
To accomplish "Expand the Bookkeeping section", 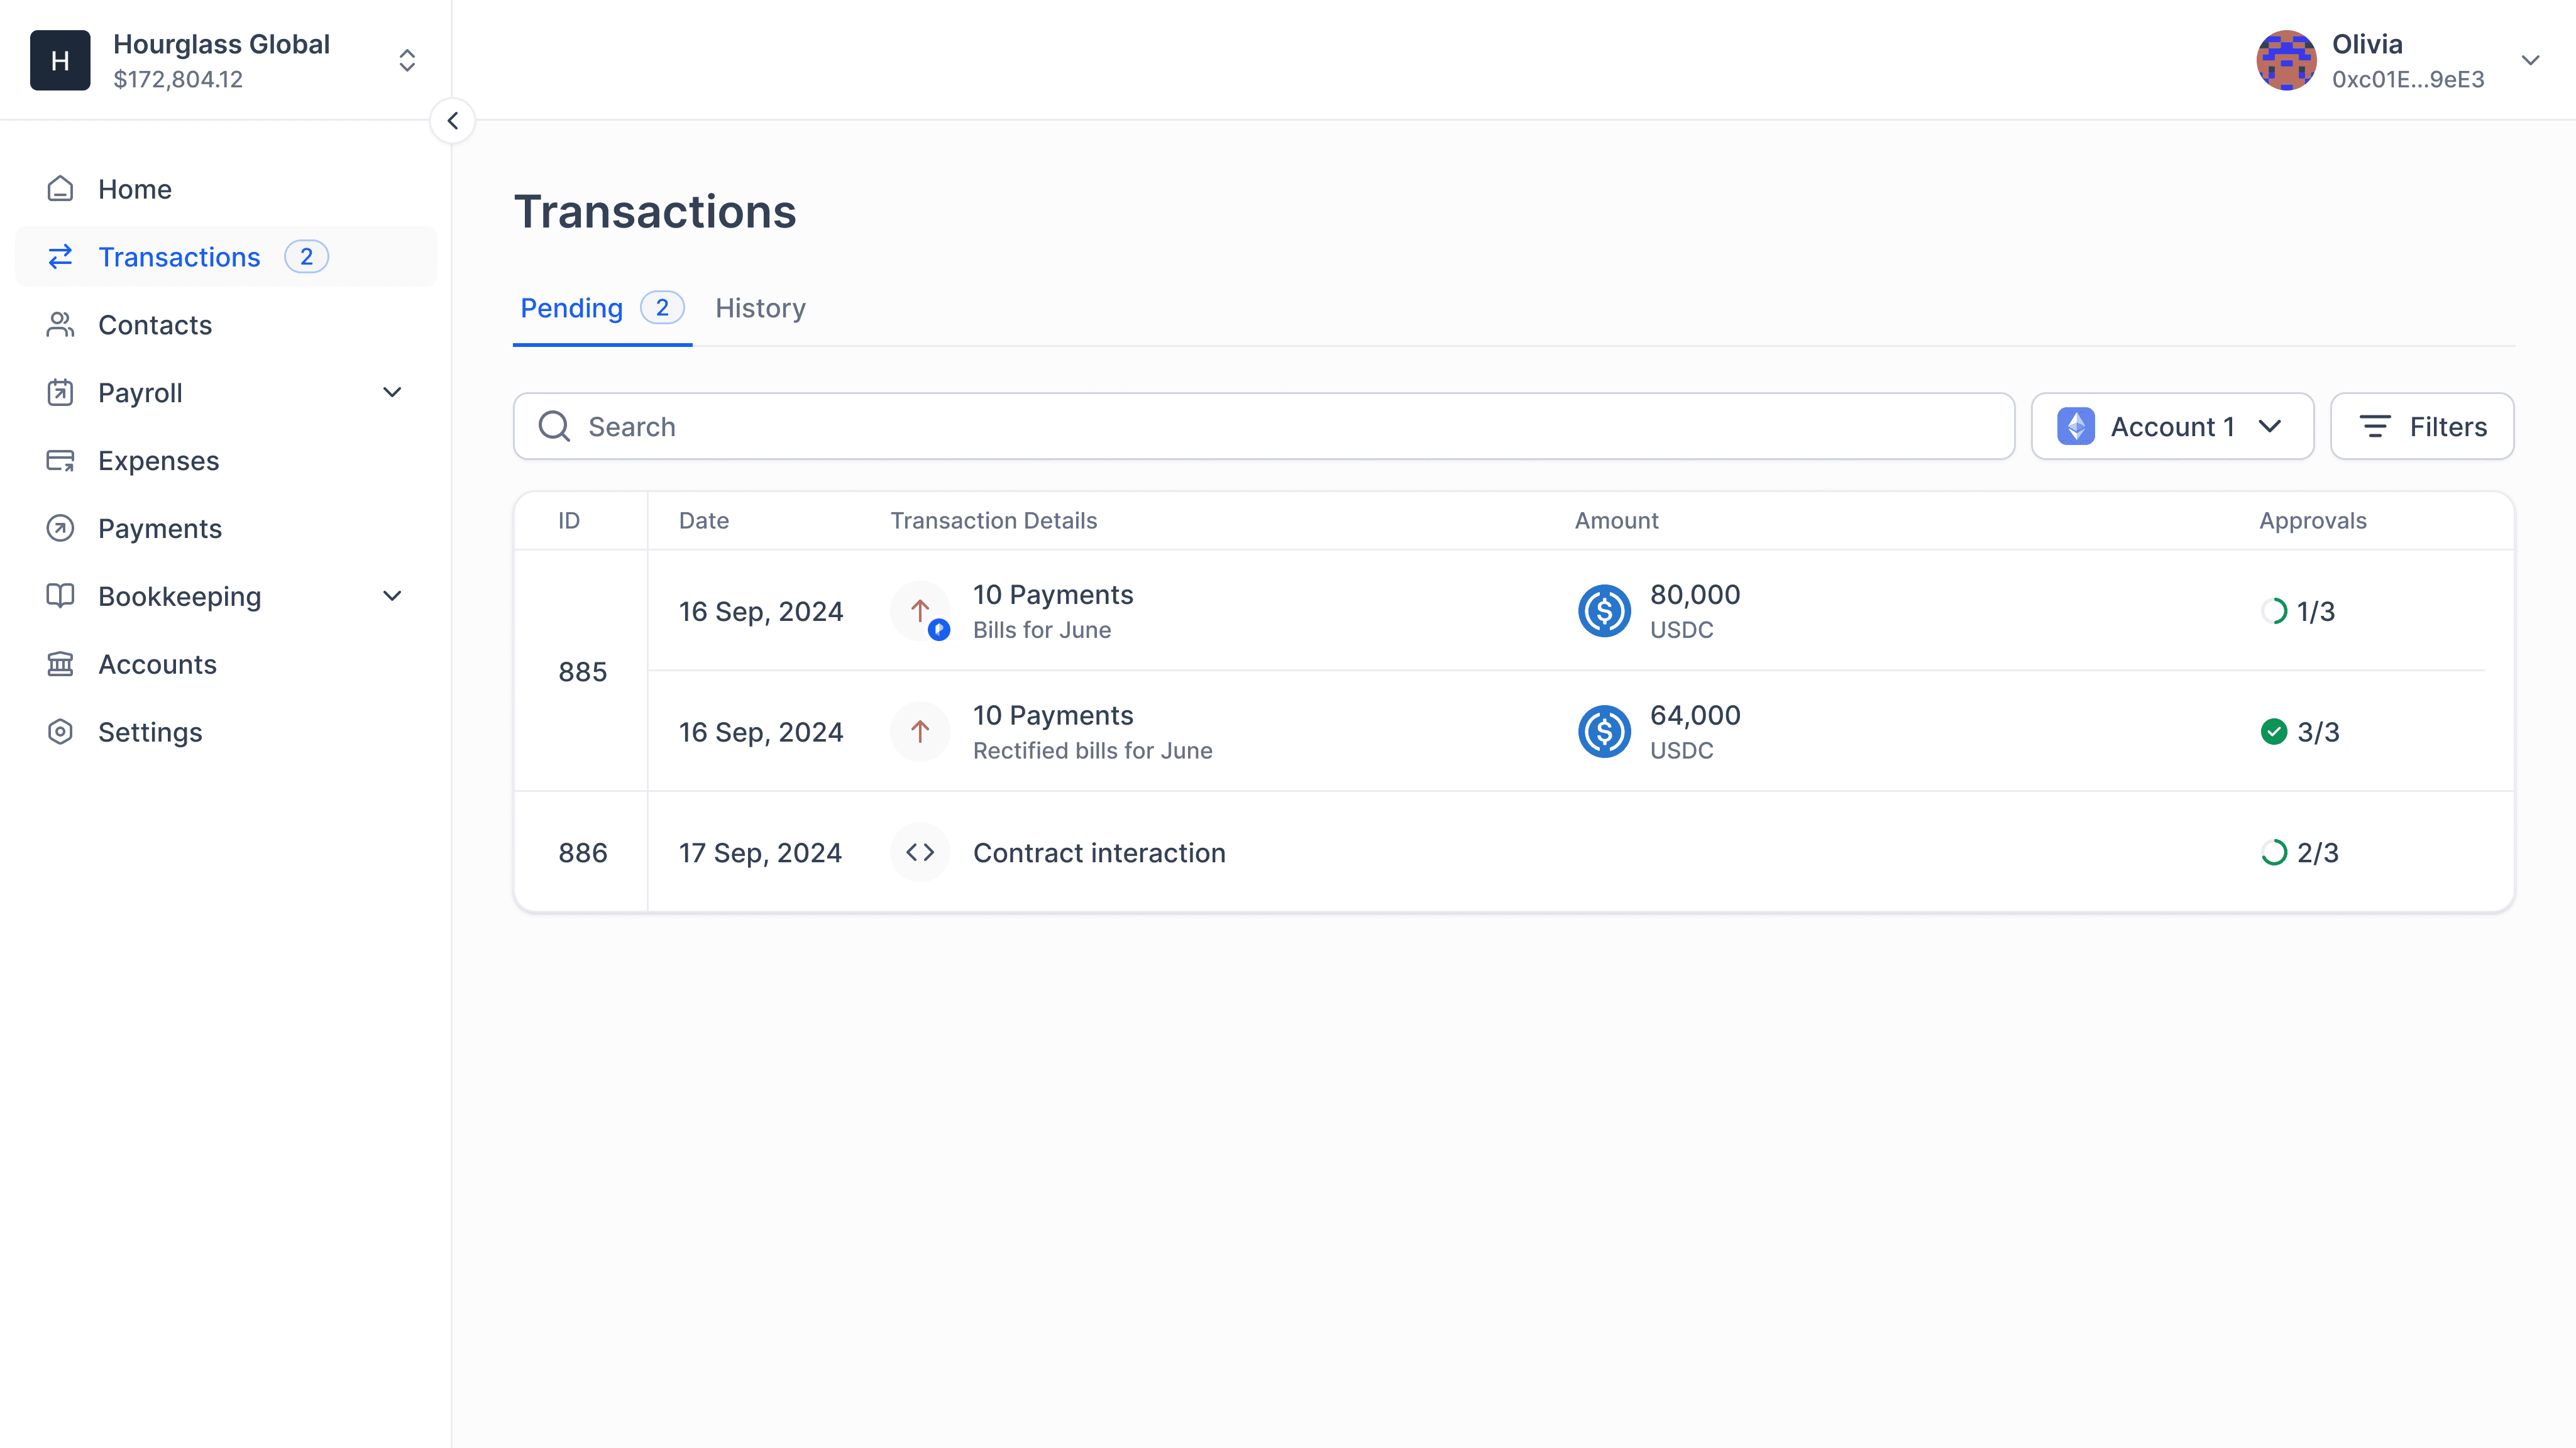I will pyautogui.click(x=392, y=595).
